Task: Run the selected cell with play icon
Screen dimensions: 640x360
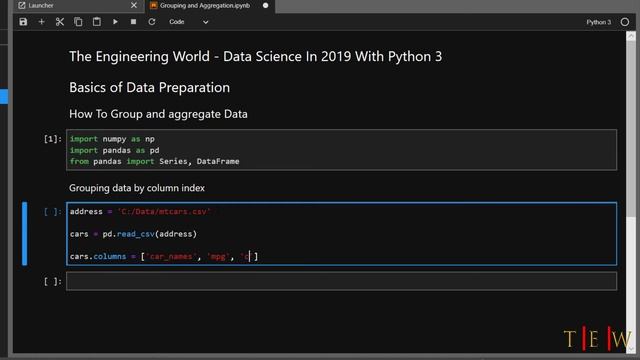Action: tap(115, 22)
